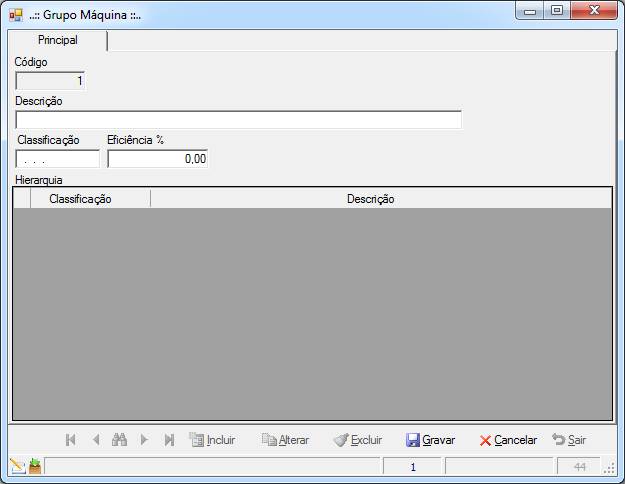Go to the next record arrow

(144, 440)
